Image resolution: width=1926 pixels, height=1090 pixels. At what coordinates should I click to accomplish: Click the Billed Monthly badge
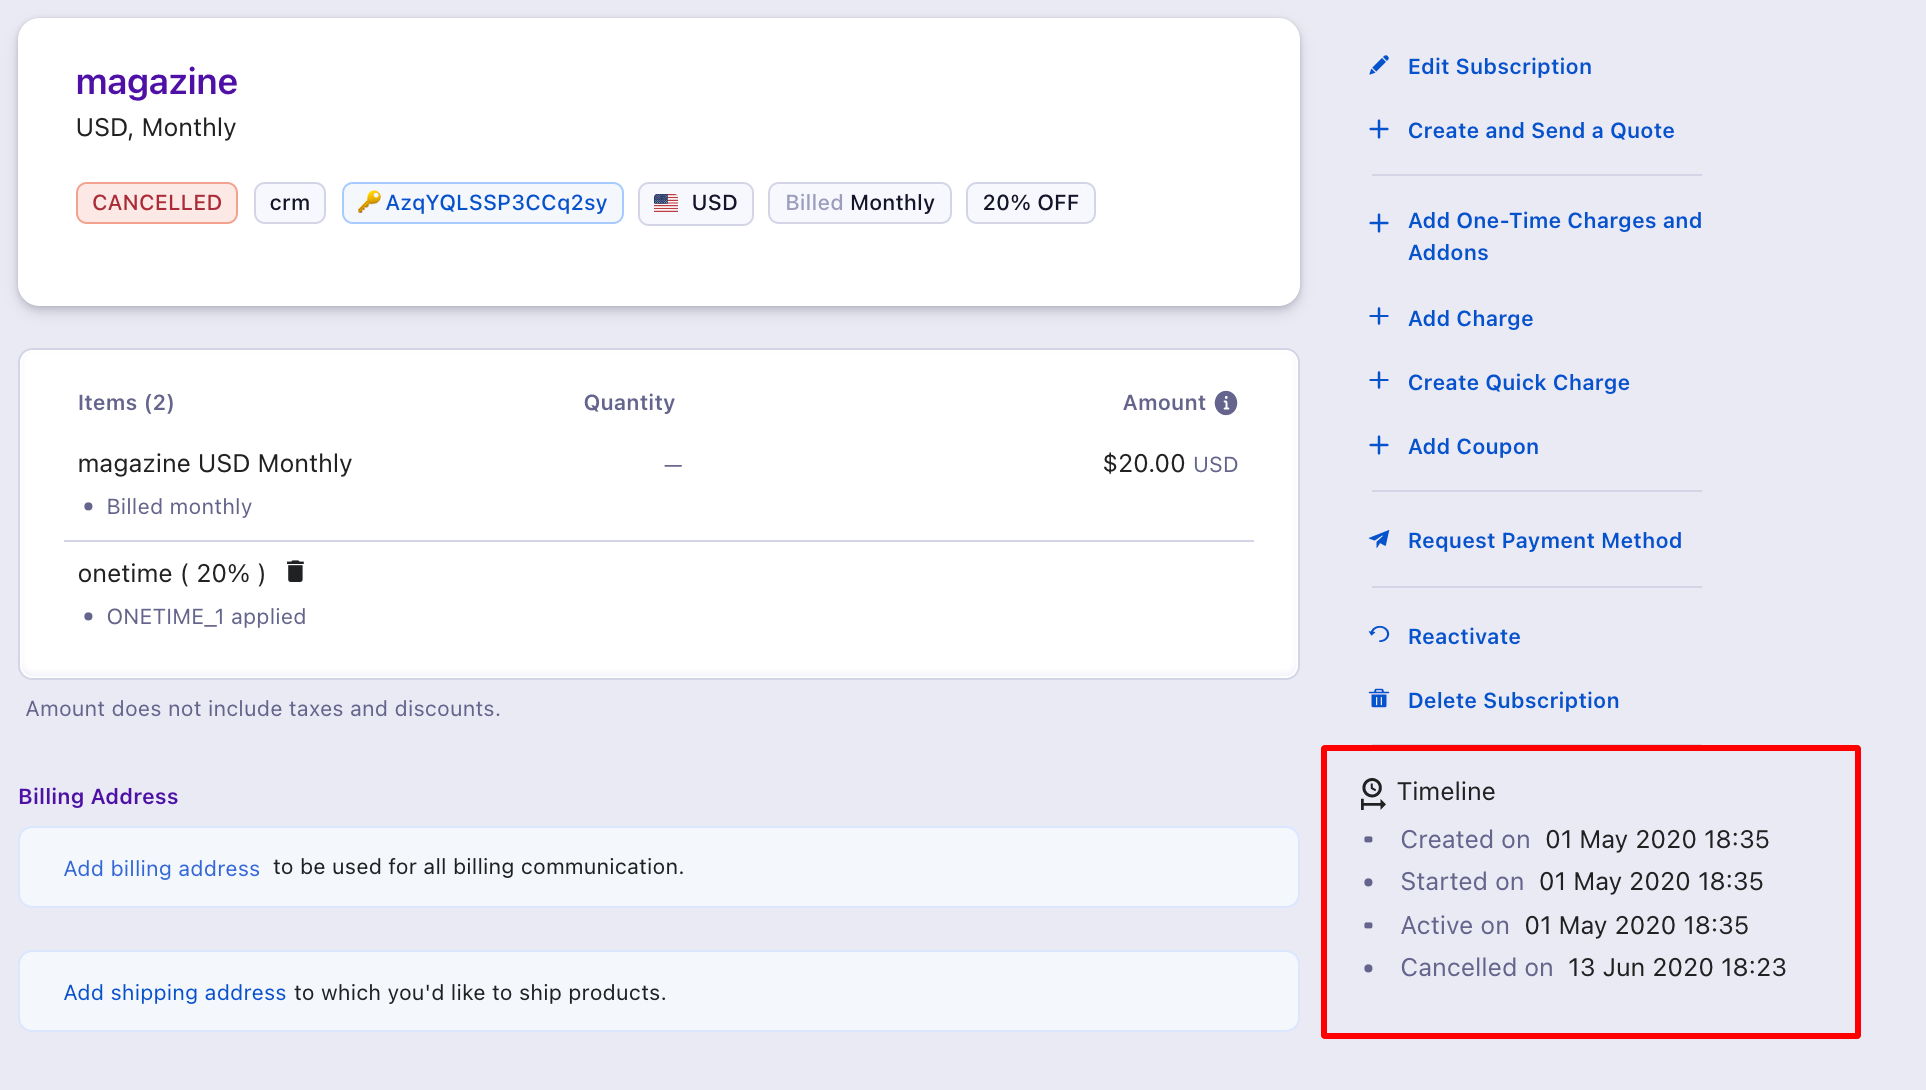tap(859, 203)
